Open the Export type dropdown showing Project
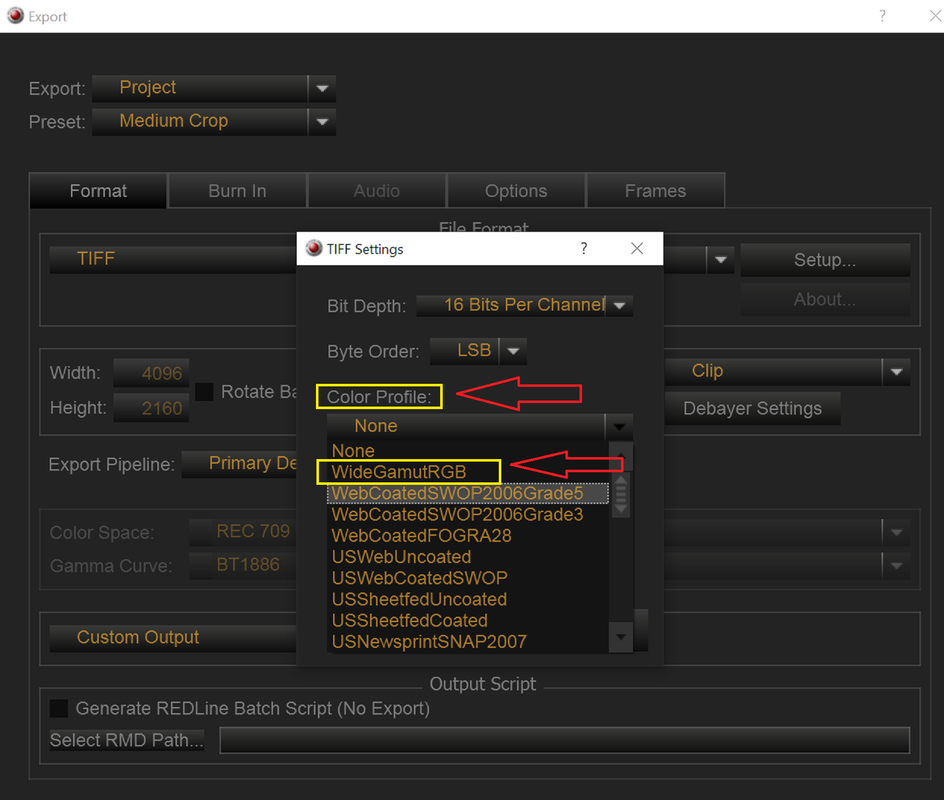The height and width of the screenshot is (800, 944). coord(214,88)
